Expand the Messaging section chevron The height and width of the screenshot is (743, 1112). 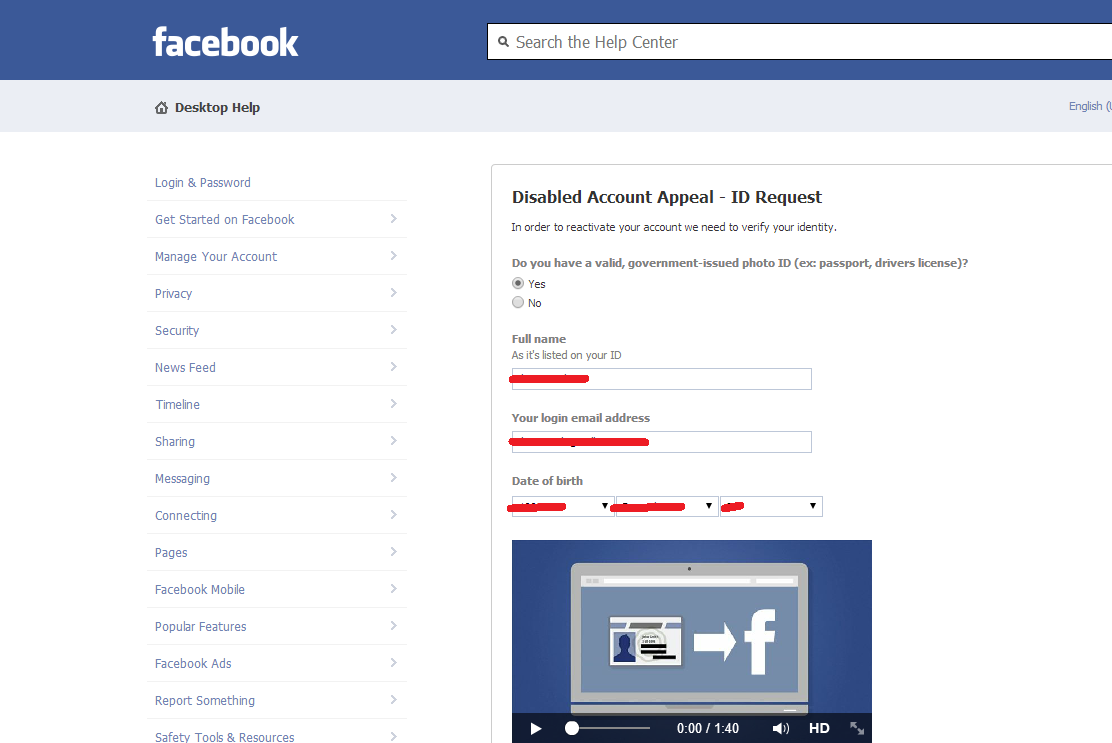[x=394, y=477]
